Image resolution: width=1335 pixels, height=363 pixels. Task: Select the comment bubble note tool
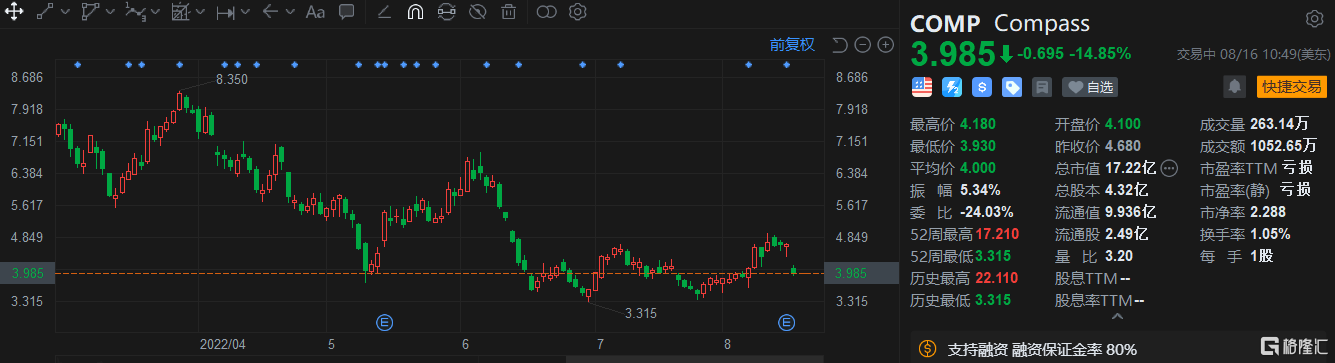347,13
